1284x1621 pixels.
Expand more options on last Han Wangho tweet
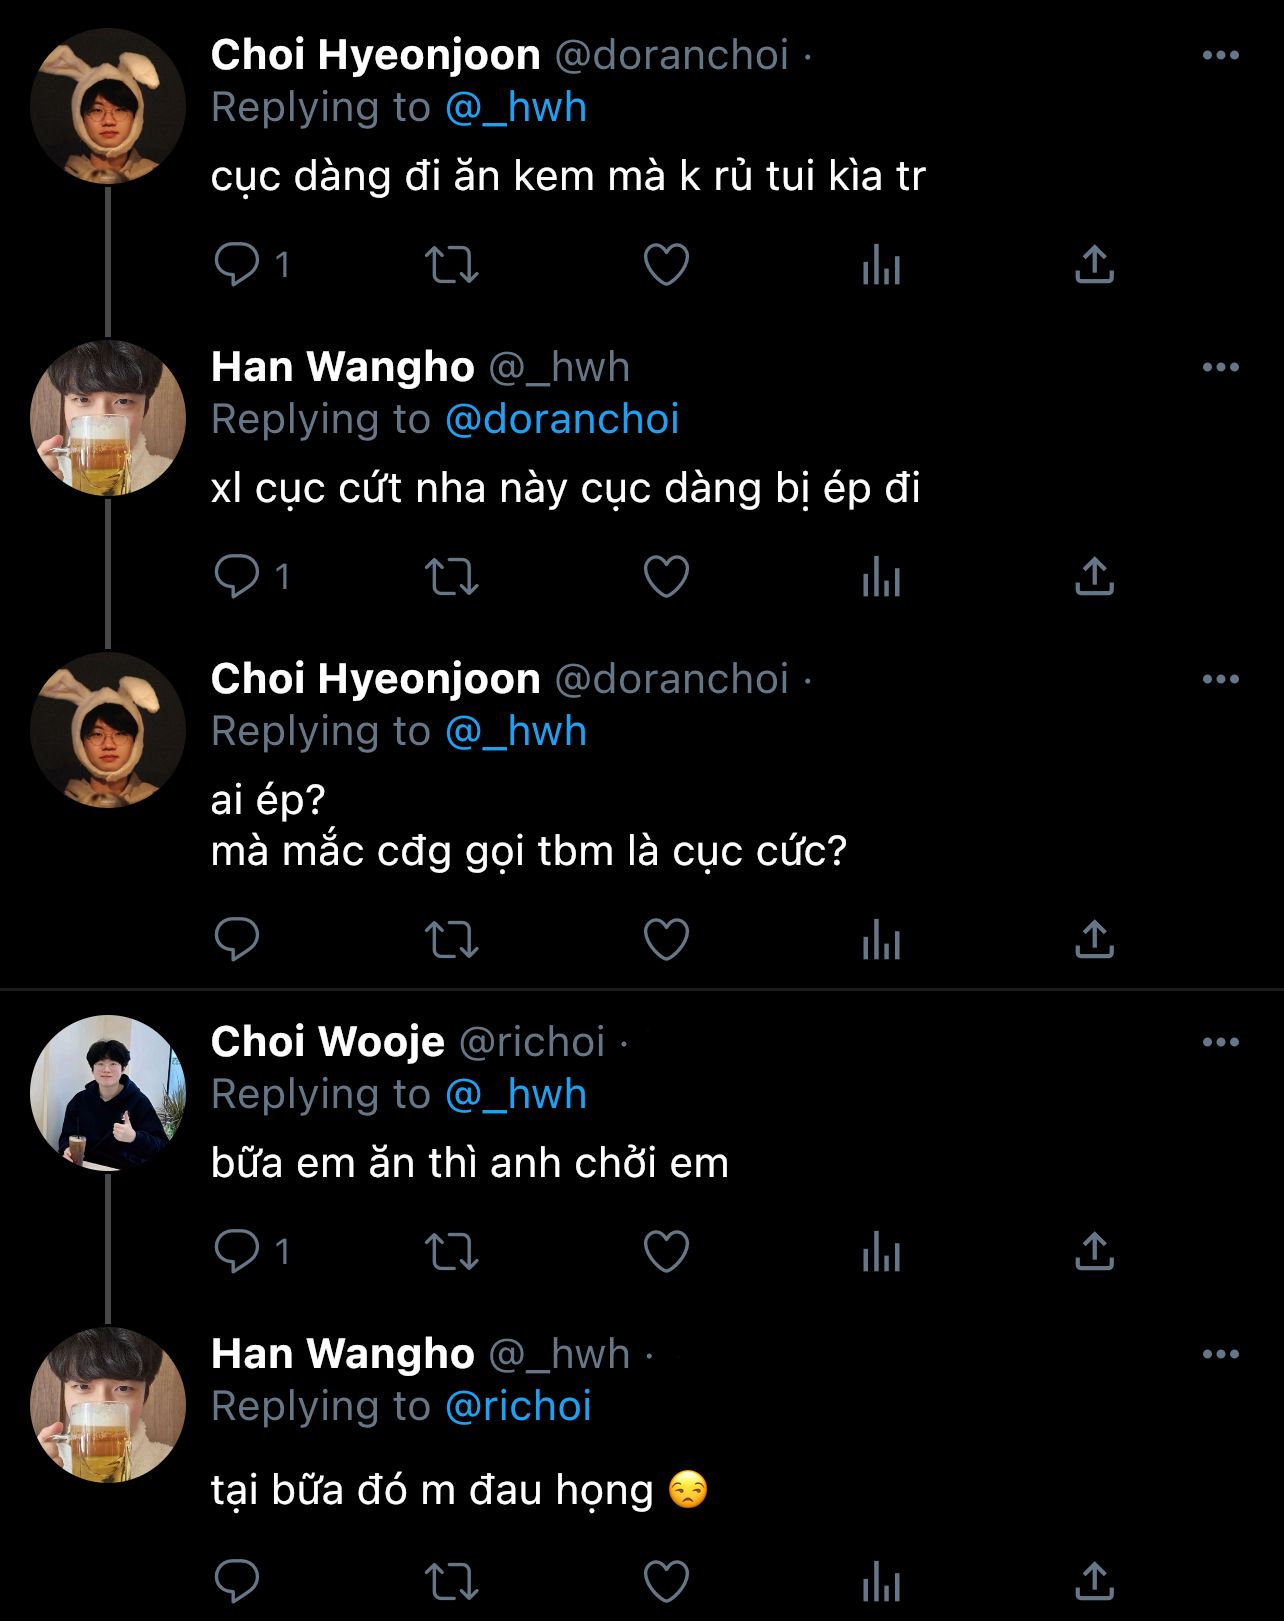[x=1220, y=1355]
